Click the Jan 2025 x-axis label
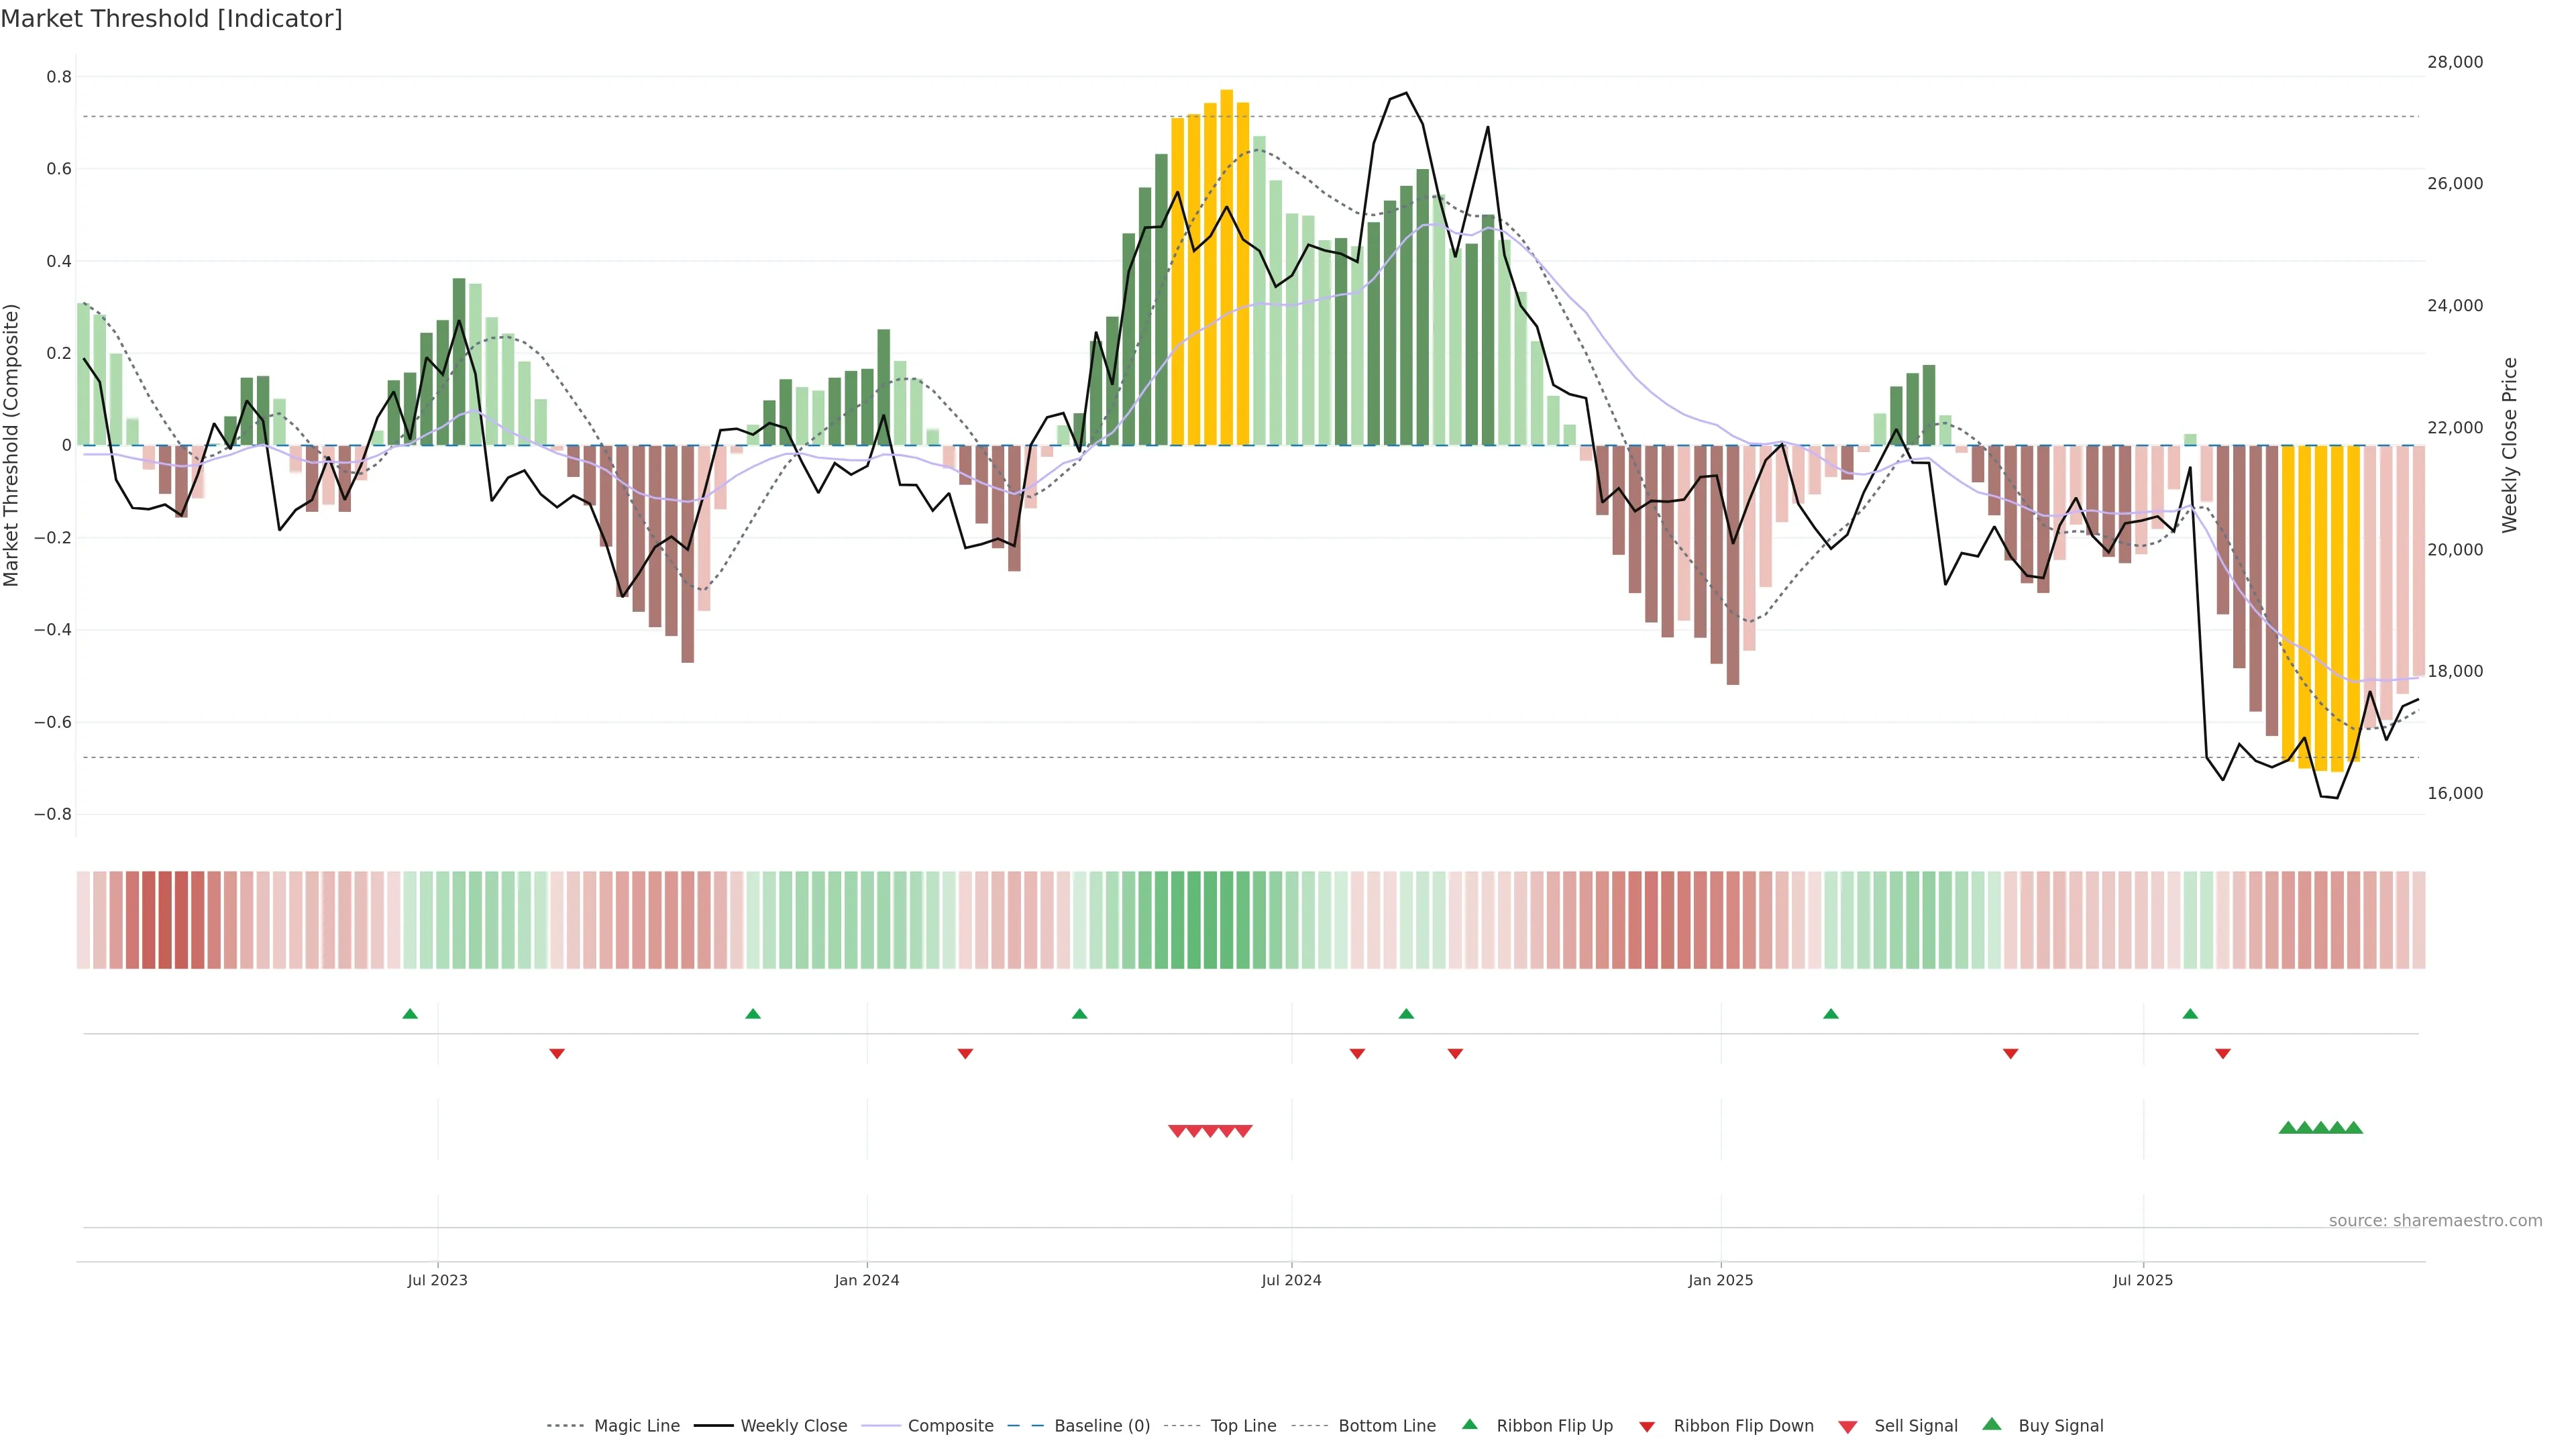Image resolution: width=2576 pixels, height=1449 pixels. 1720,1280
